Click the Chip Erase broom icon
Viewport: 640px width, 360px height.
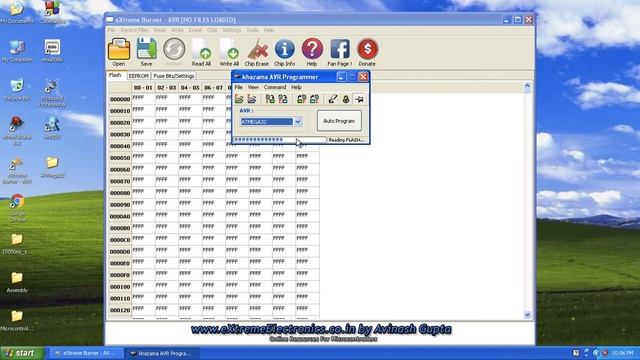coord(257,49)
